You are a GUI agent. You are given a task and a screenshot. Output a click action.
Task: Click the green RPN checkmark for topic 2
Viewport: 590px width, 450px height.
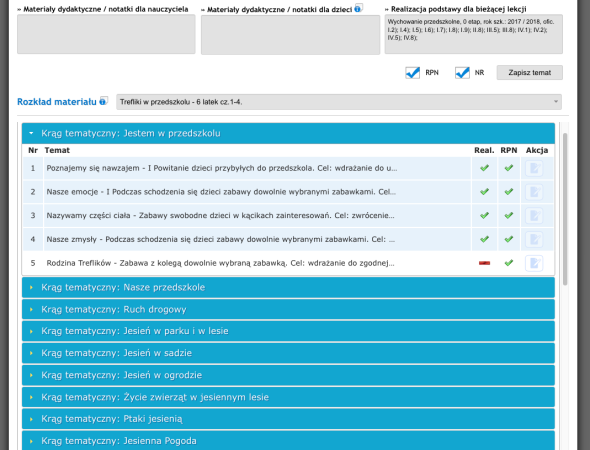[509, 192]
